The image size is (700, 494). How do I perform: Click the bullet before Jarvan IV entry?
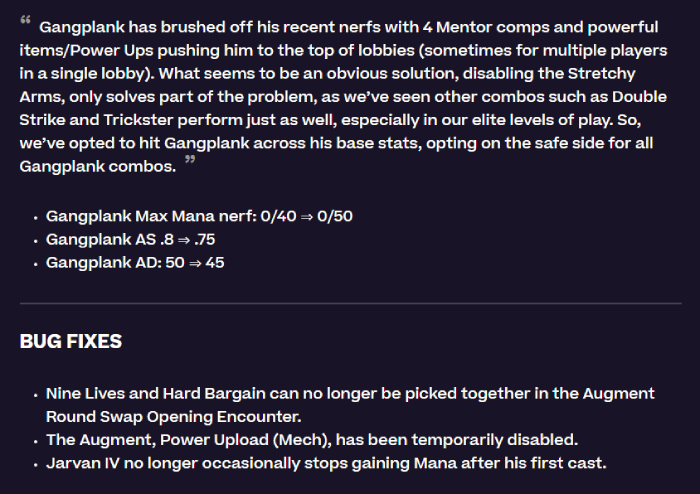36,465
